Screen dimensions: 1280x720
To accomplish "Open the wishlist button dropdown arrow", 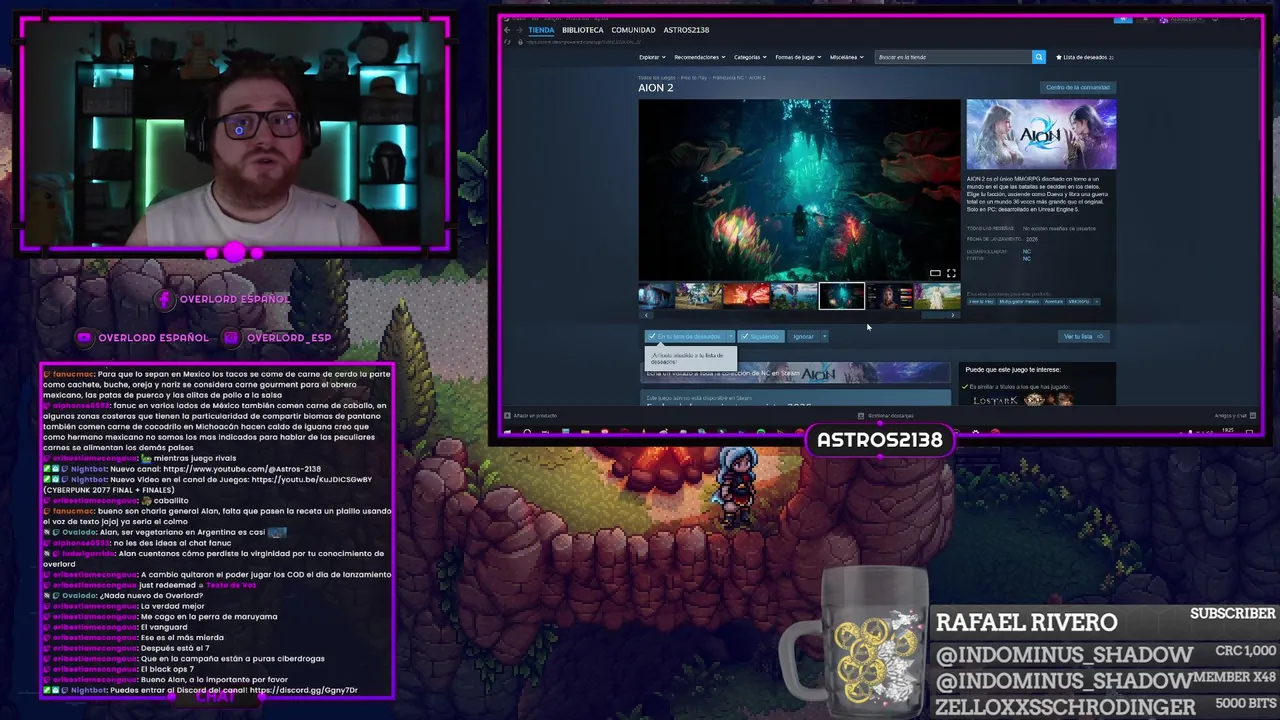I will coord(730,336).
